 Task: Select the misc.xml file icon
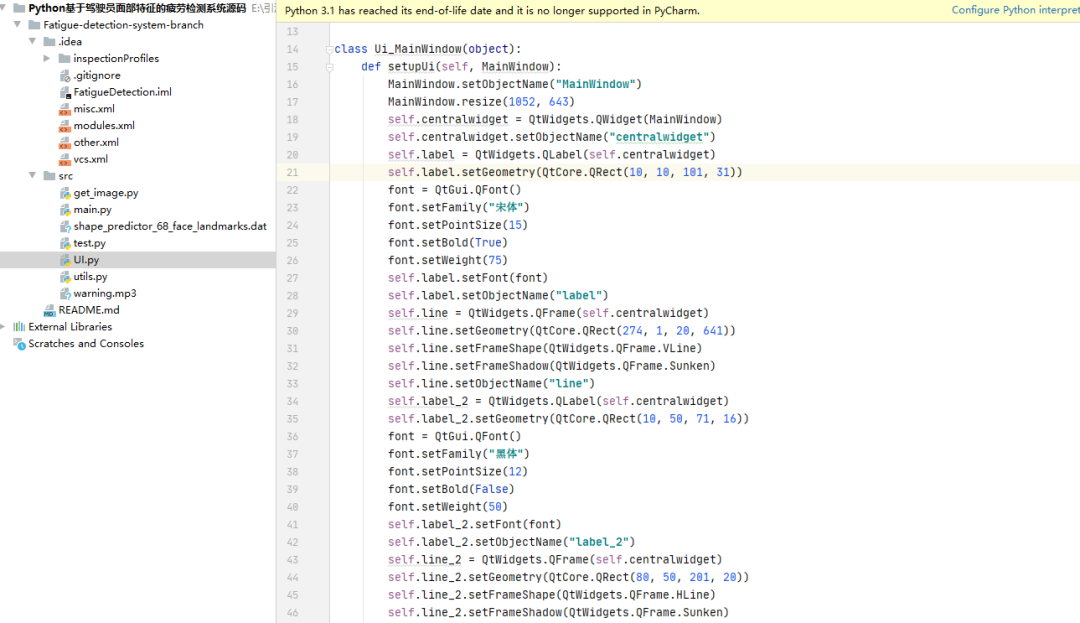65,109
